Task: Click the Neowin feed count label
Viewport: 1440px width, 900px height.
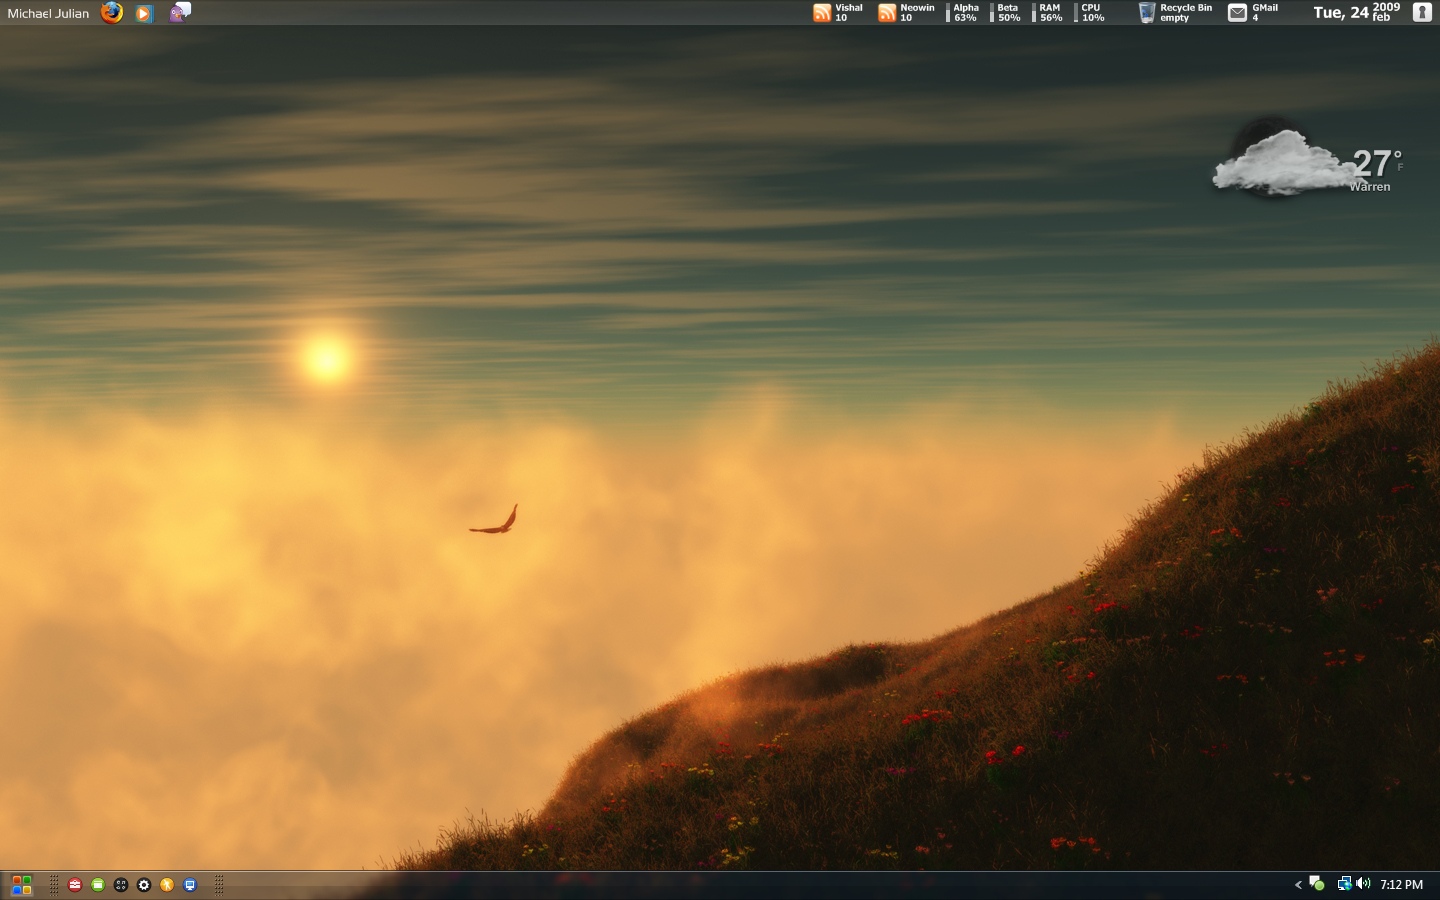Action: [x=917, y=13]
